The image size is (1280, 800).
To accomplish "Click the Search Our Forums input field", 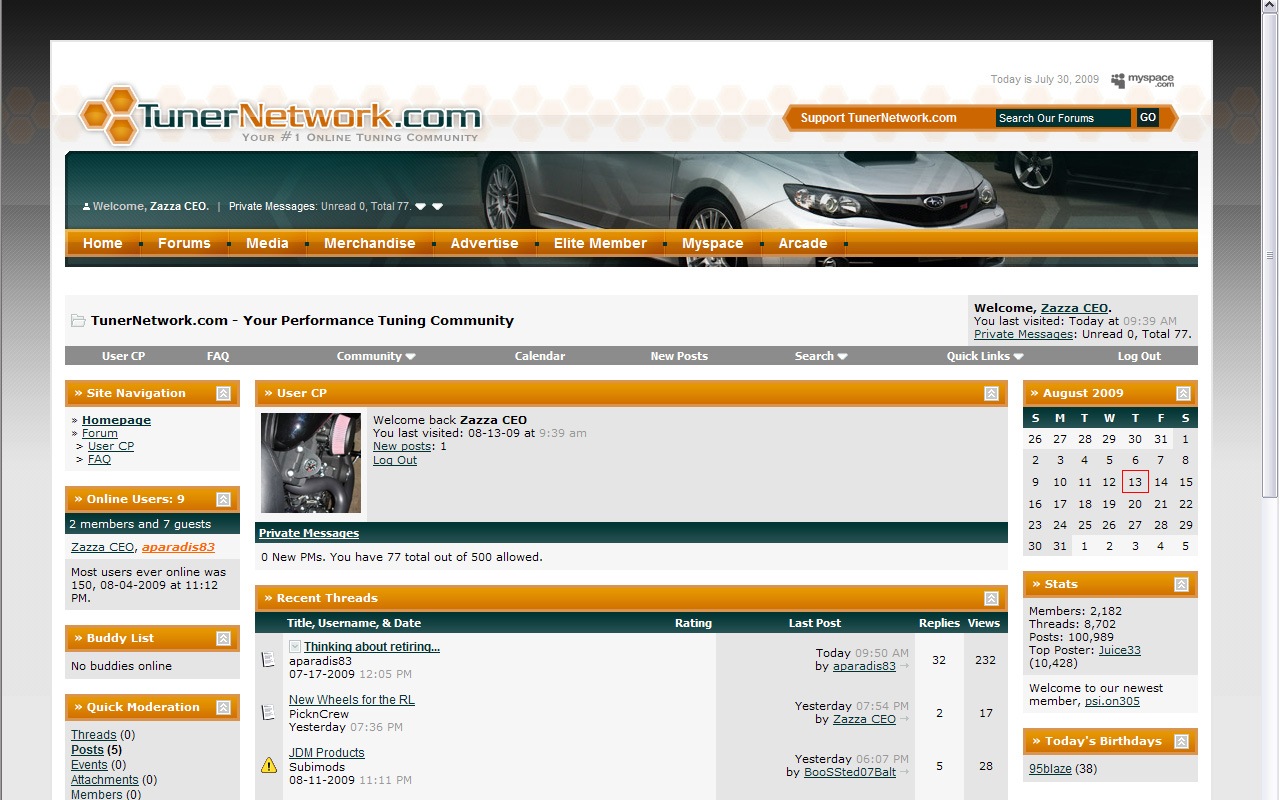I will (1063, 118).
